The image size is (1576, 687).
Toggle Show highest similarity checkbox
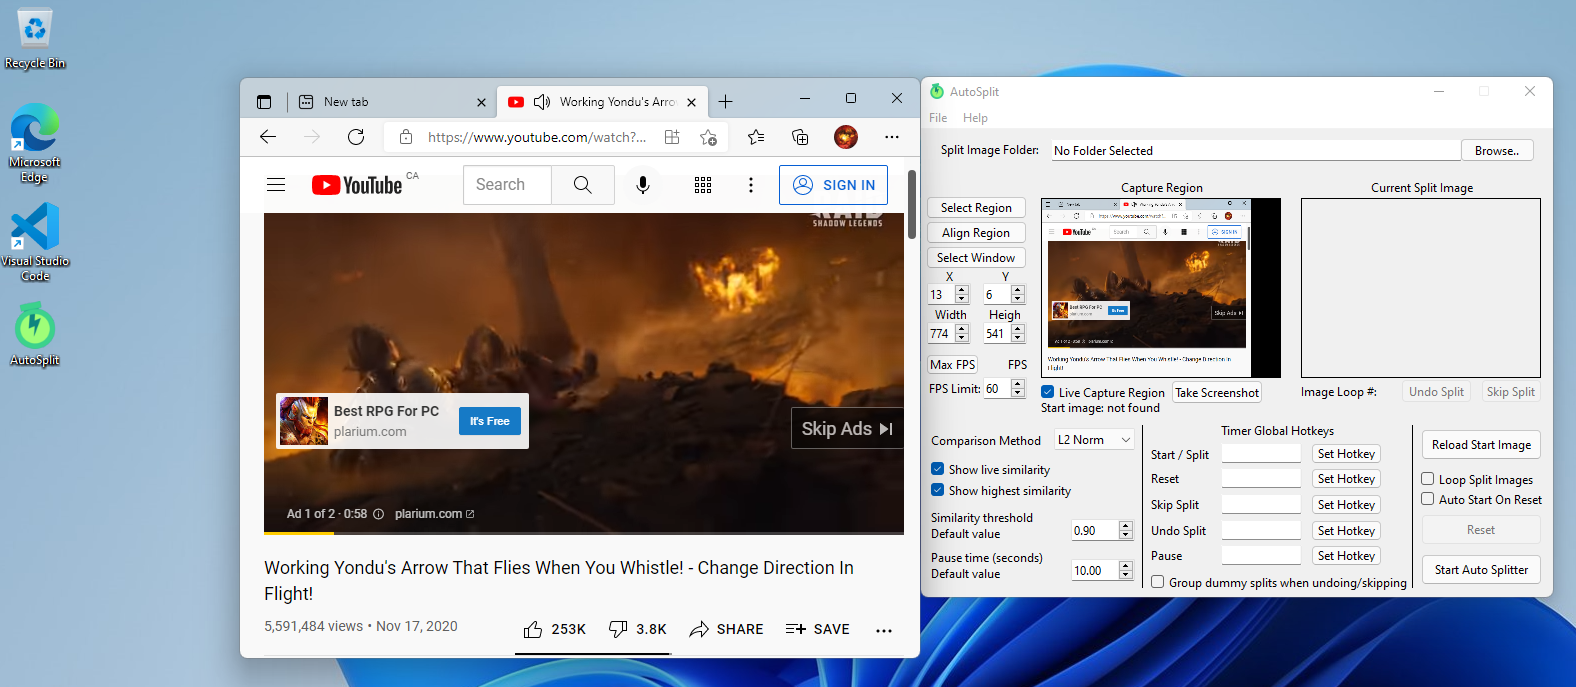[x=938, y=490]
